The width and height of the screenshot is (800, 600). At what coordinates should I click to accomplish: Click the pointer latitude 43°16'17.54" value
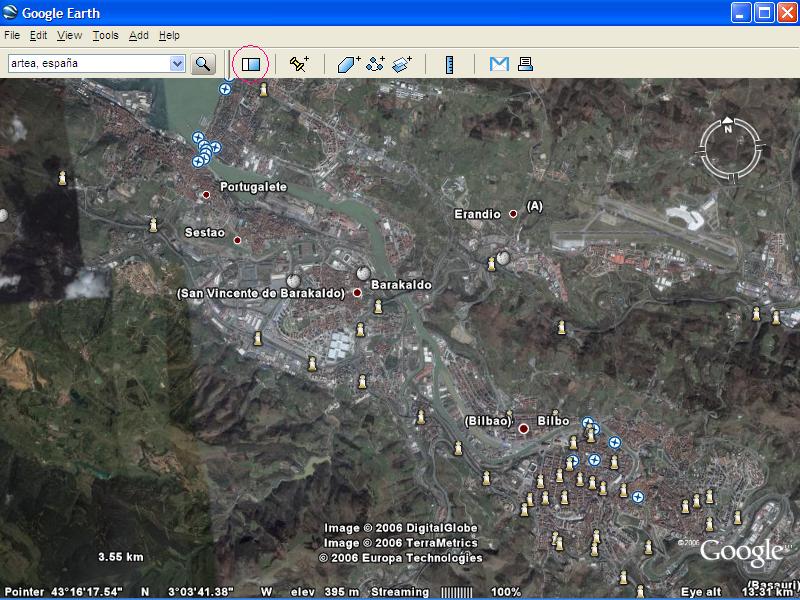point(87,592)
